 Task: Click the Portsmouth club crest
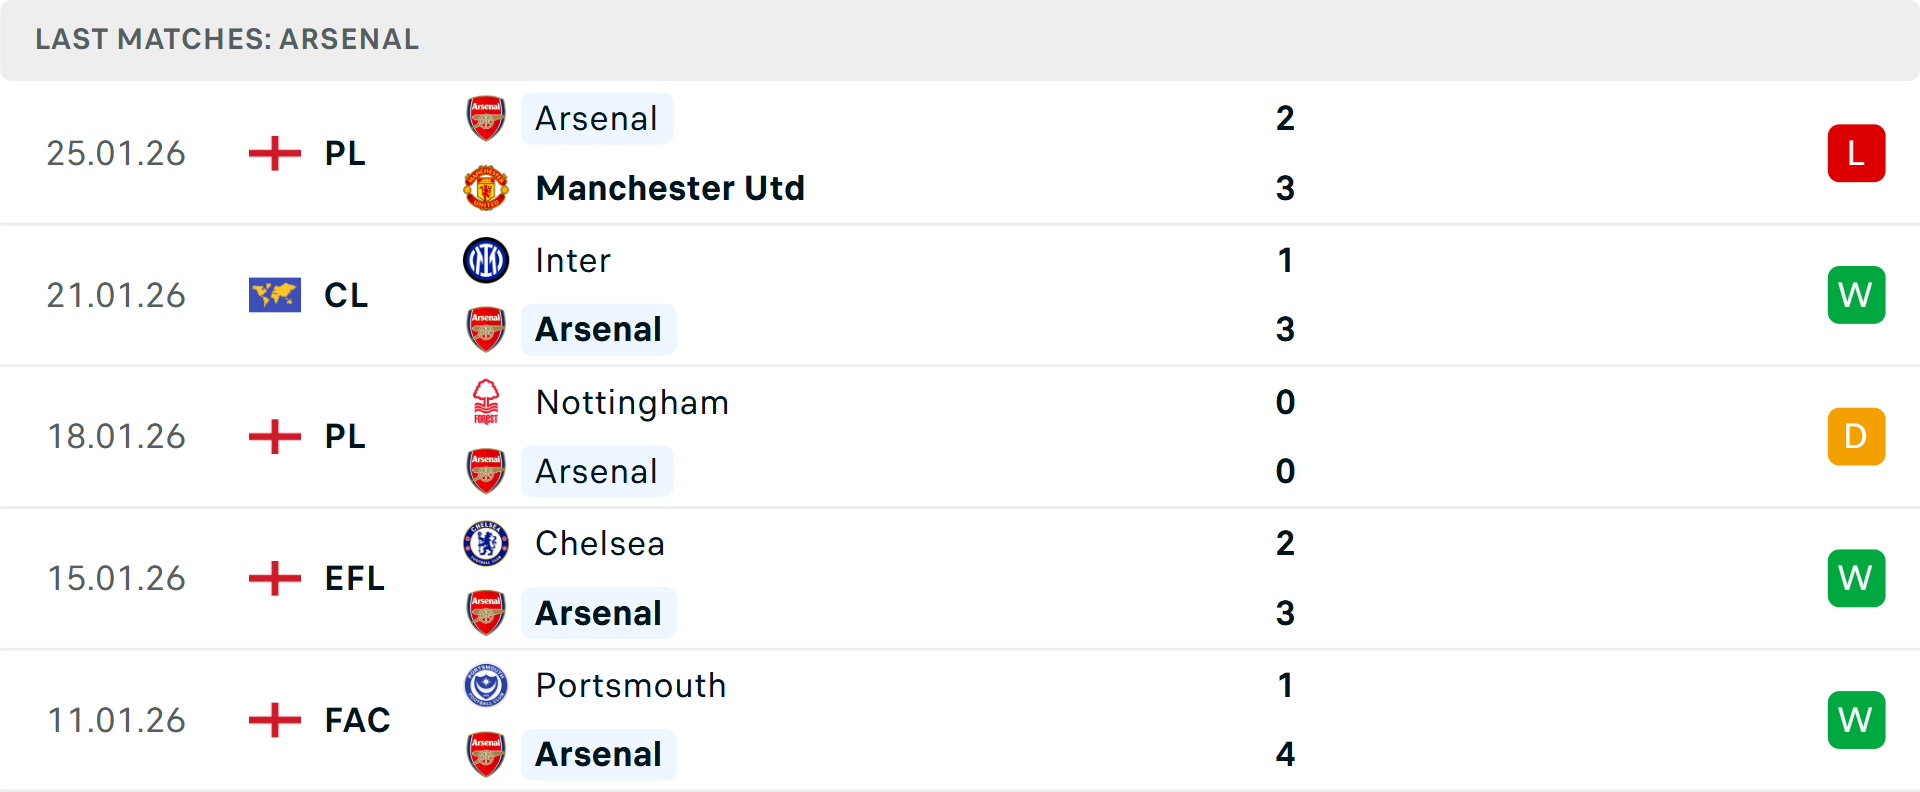coord(486,686)
